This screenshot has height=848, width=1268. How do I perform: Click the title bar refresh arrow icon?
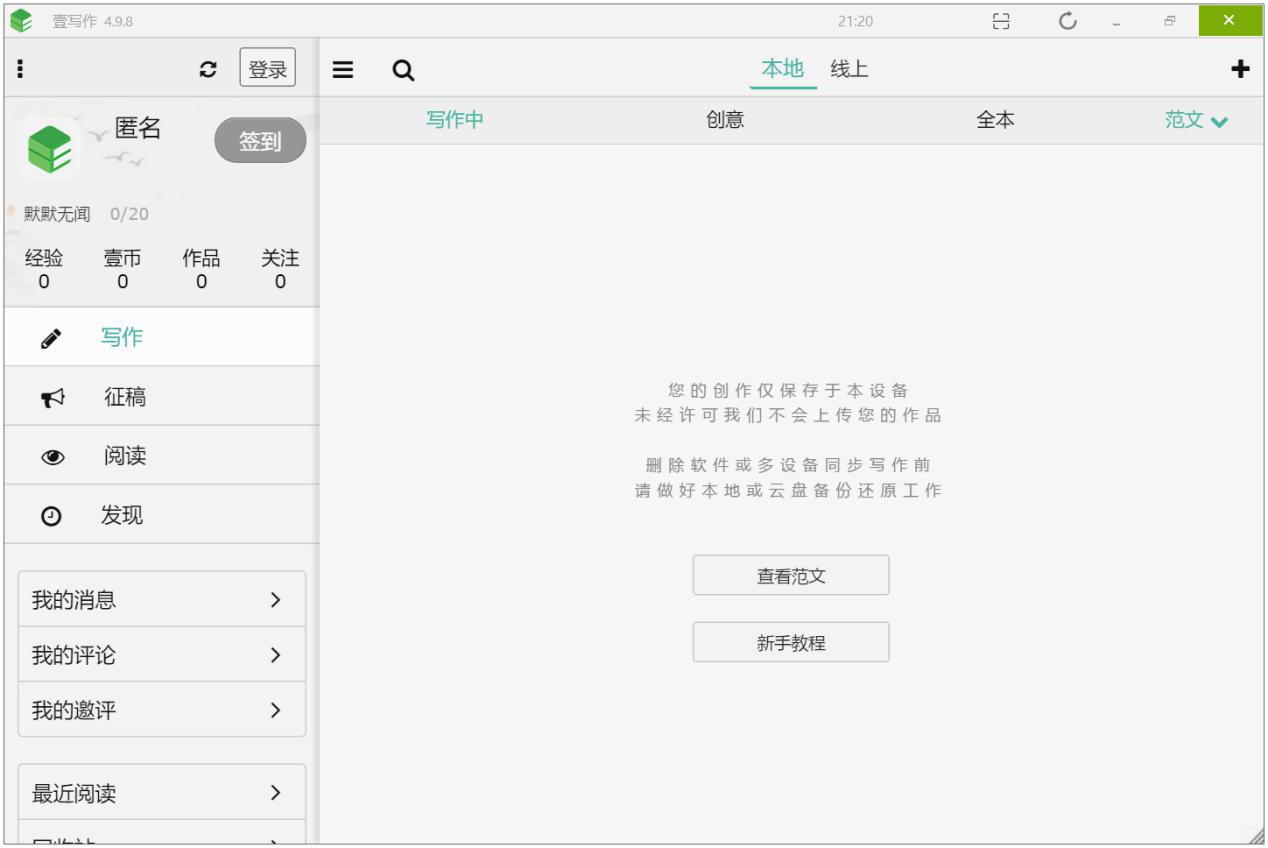[1067, 21]
